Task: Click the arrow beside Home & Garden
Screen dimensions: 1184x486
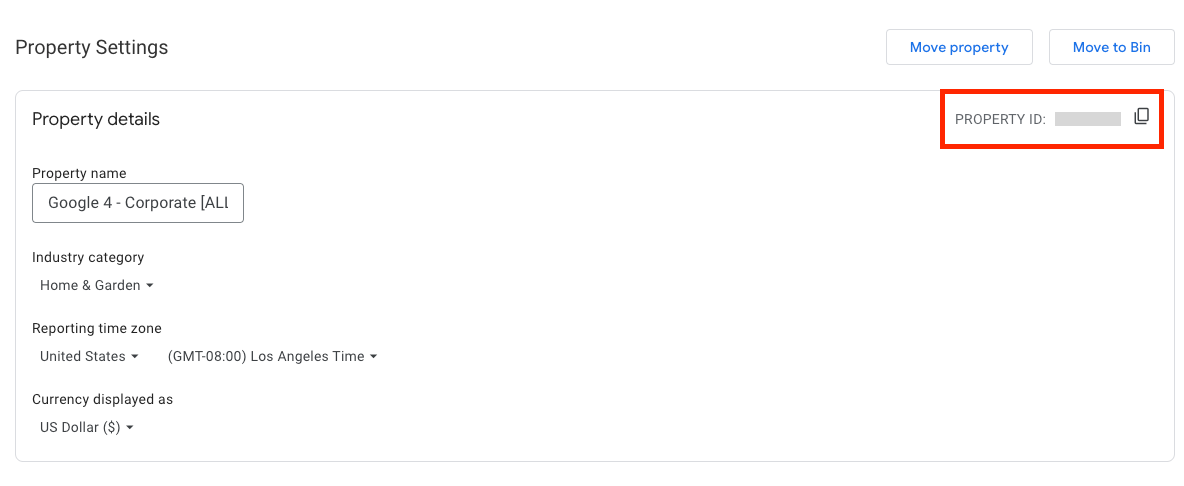Action: 150,286
